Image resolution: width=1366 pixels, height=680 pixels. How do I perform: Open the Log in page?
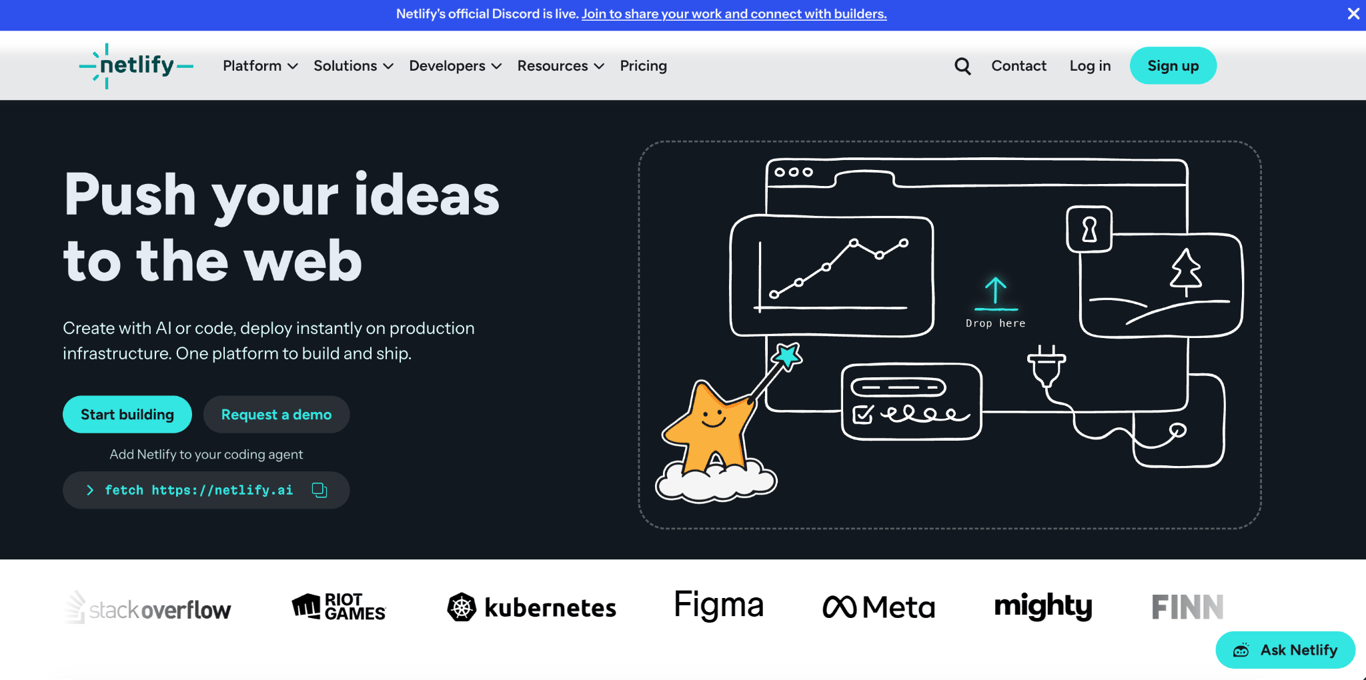point(1090,66)
